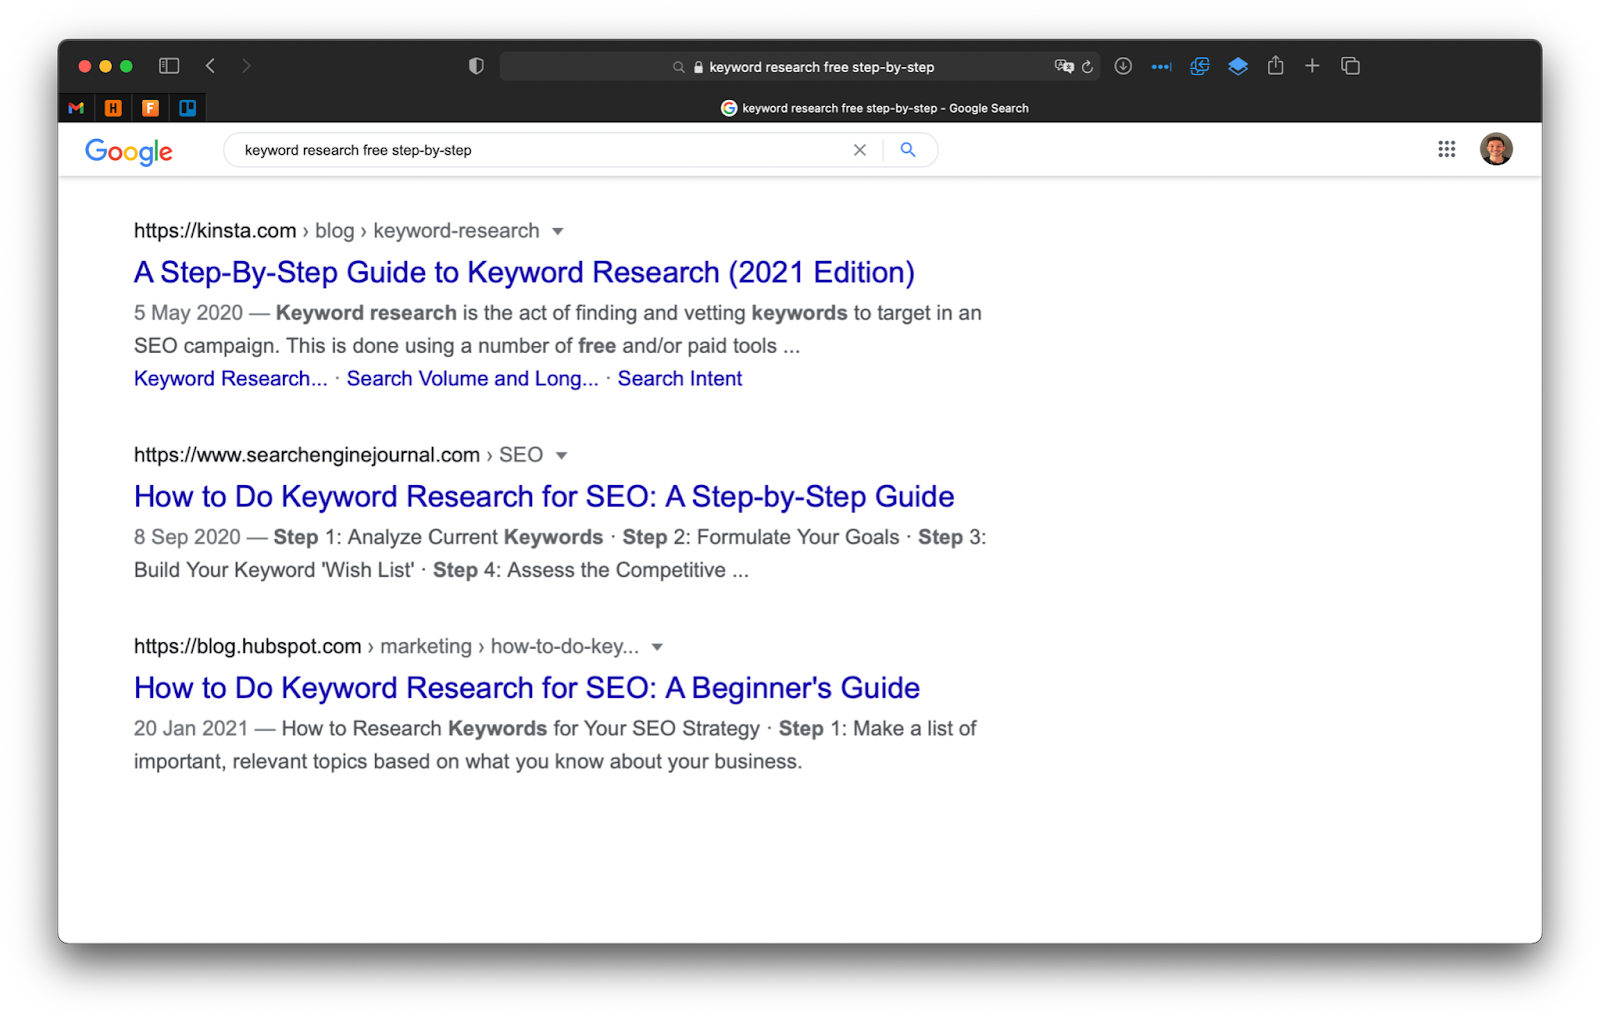Reload the current page
Image resolution: width=1600 pixels, height=1020 pixels.
[1088, 67]
